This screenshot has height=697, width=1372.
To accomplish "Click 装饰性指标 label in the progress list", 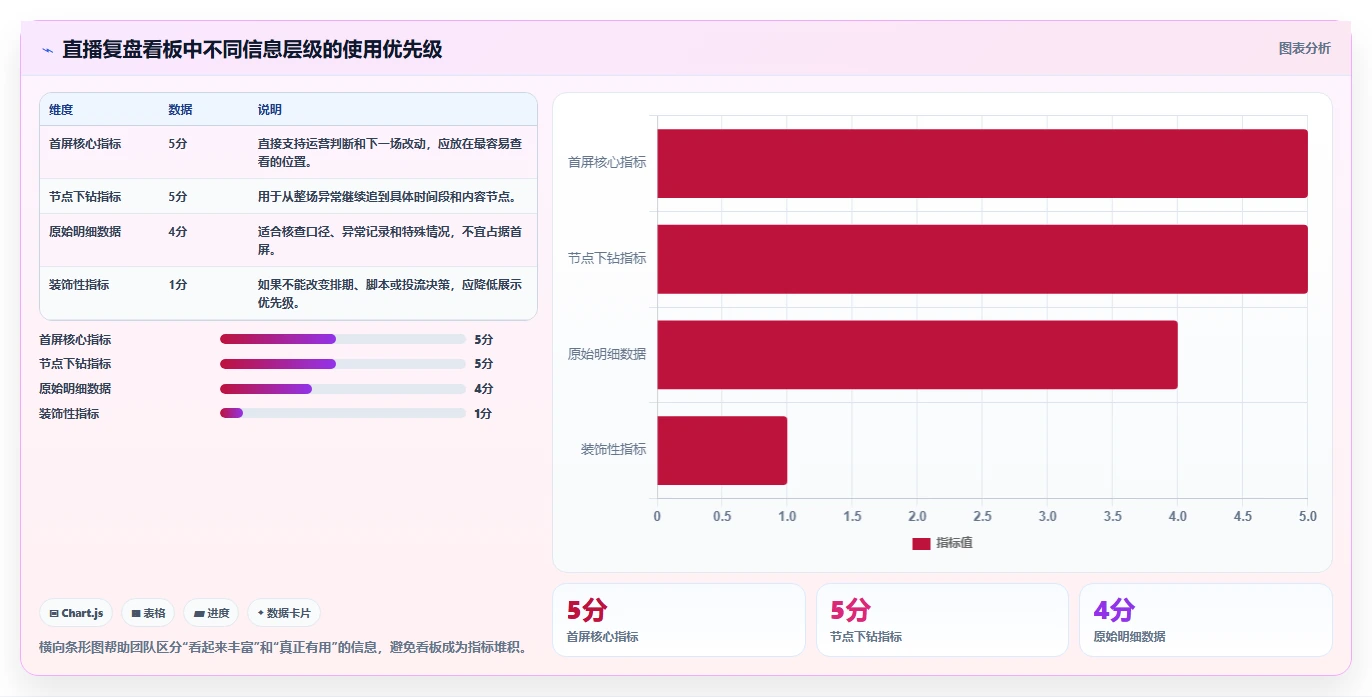I will [x=69, y=414].
